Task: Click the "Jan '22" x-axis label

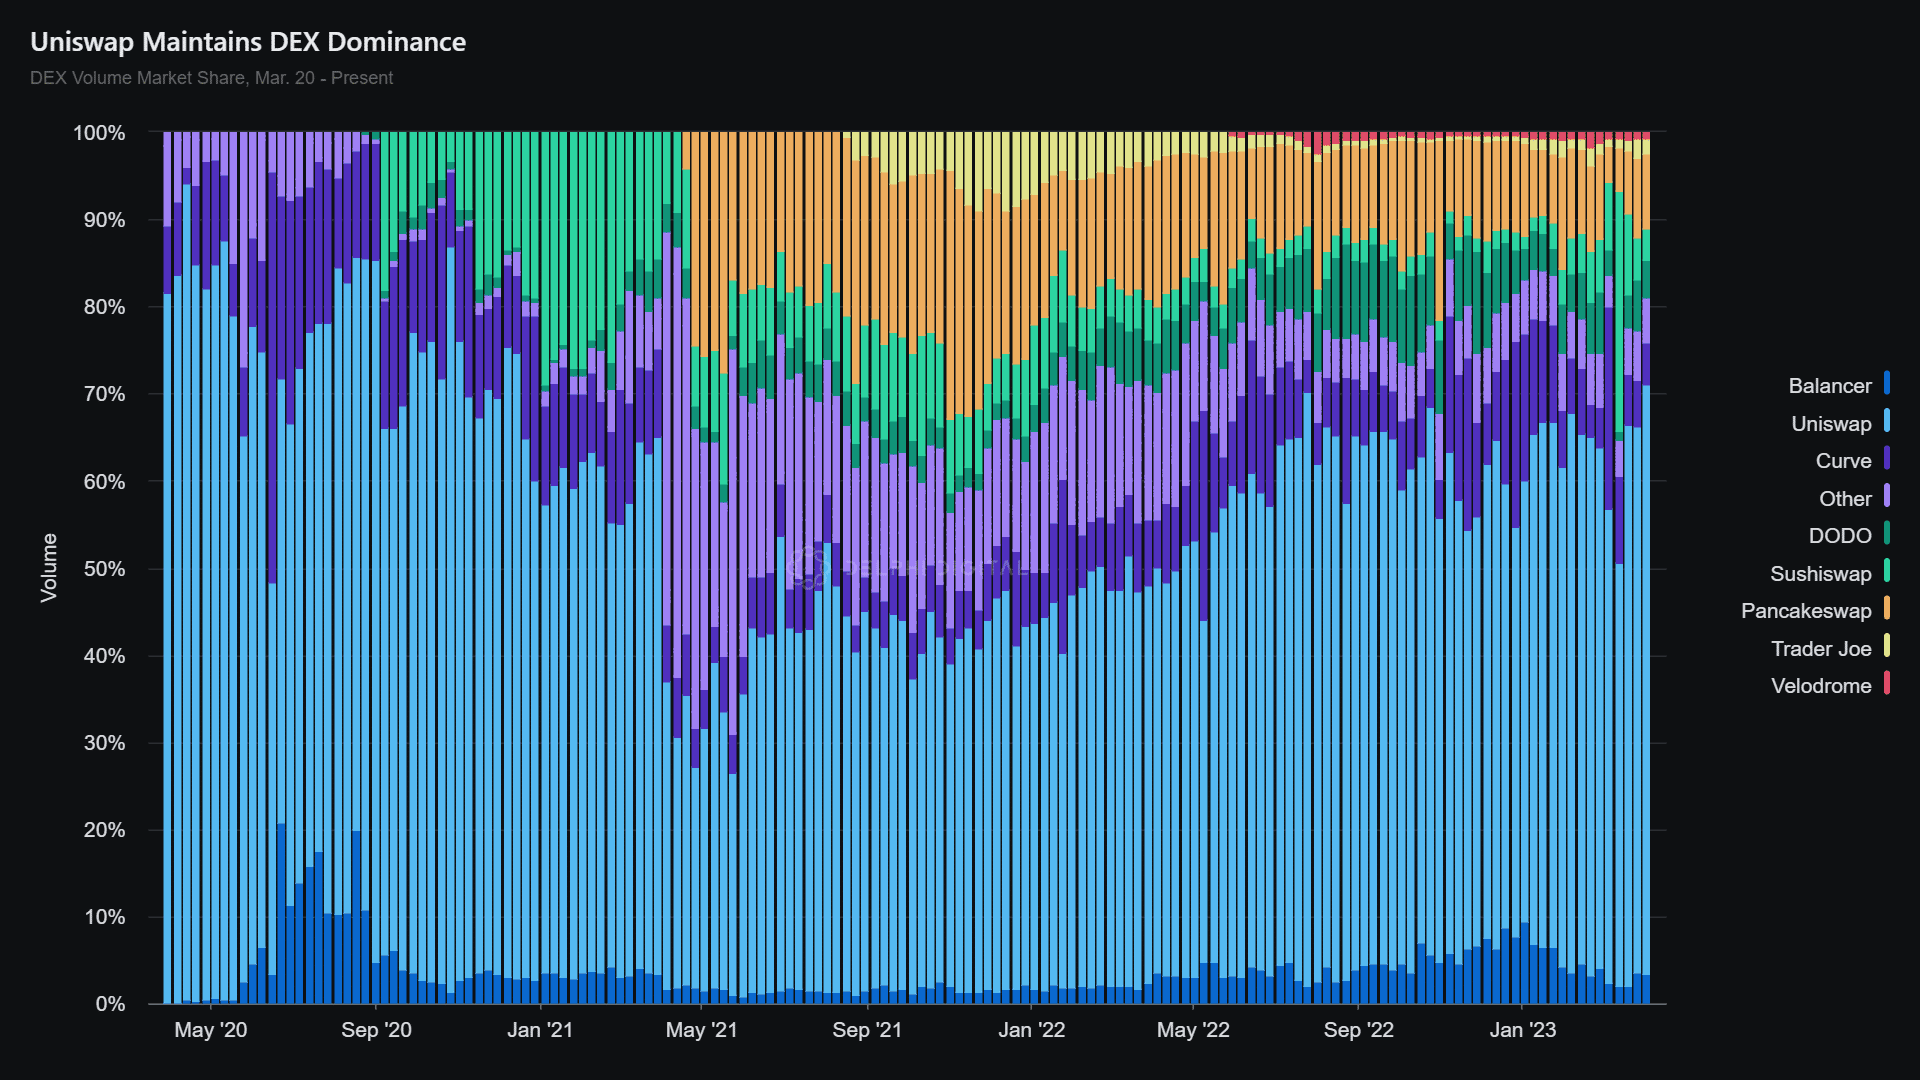Action: (x=1031, y=1030)
